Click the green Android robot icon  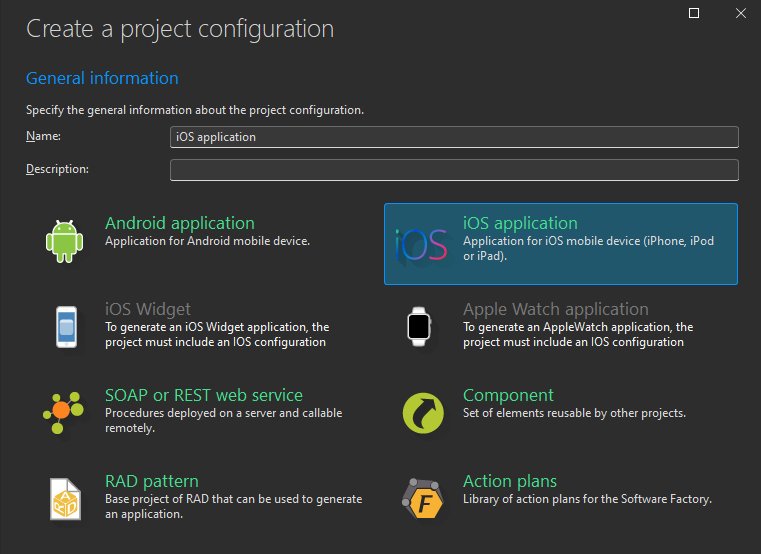click(x=65, y=241)
